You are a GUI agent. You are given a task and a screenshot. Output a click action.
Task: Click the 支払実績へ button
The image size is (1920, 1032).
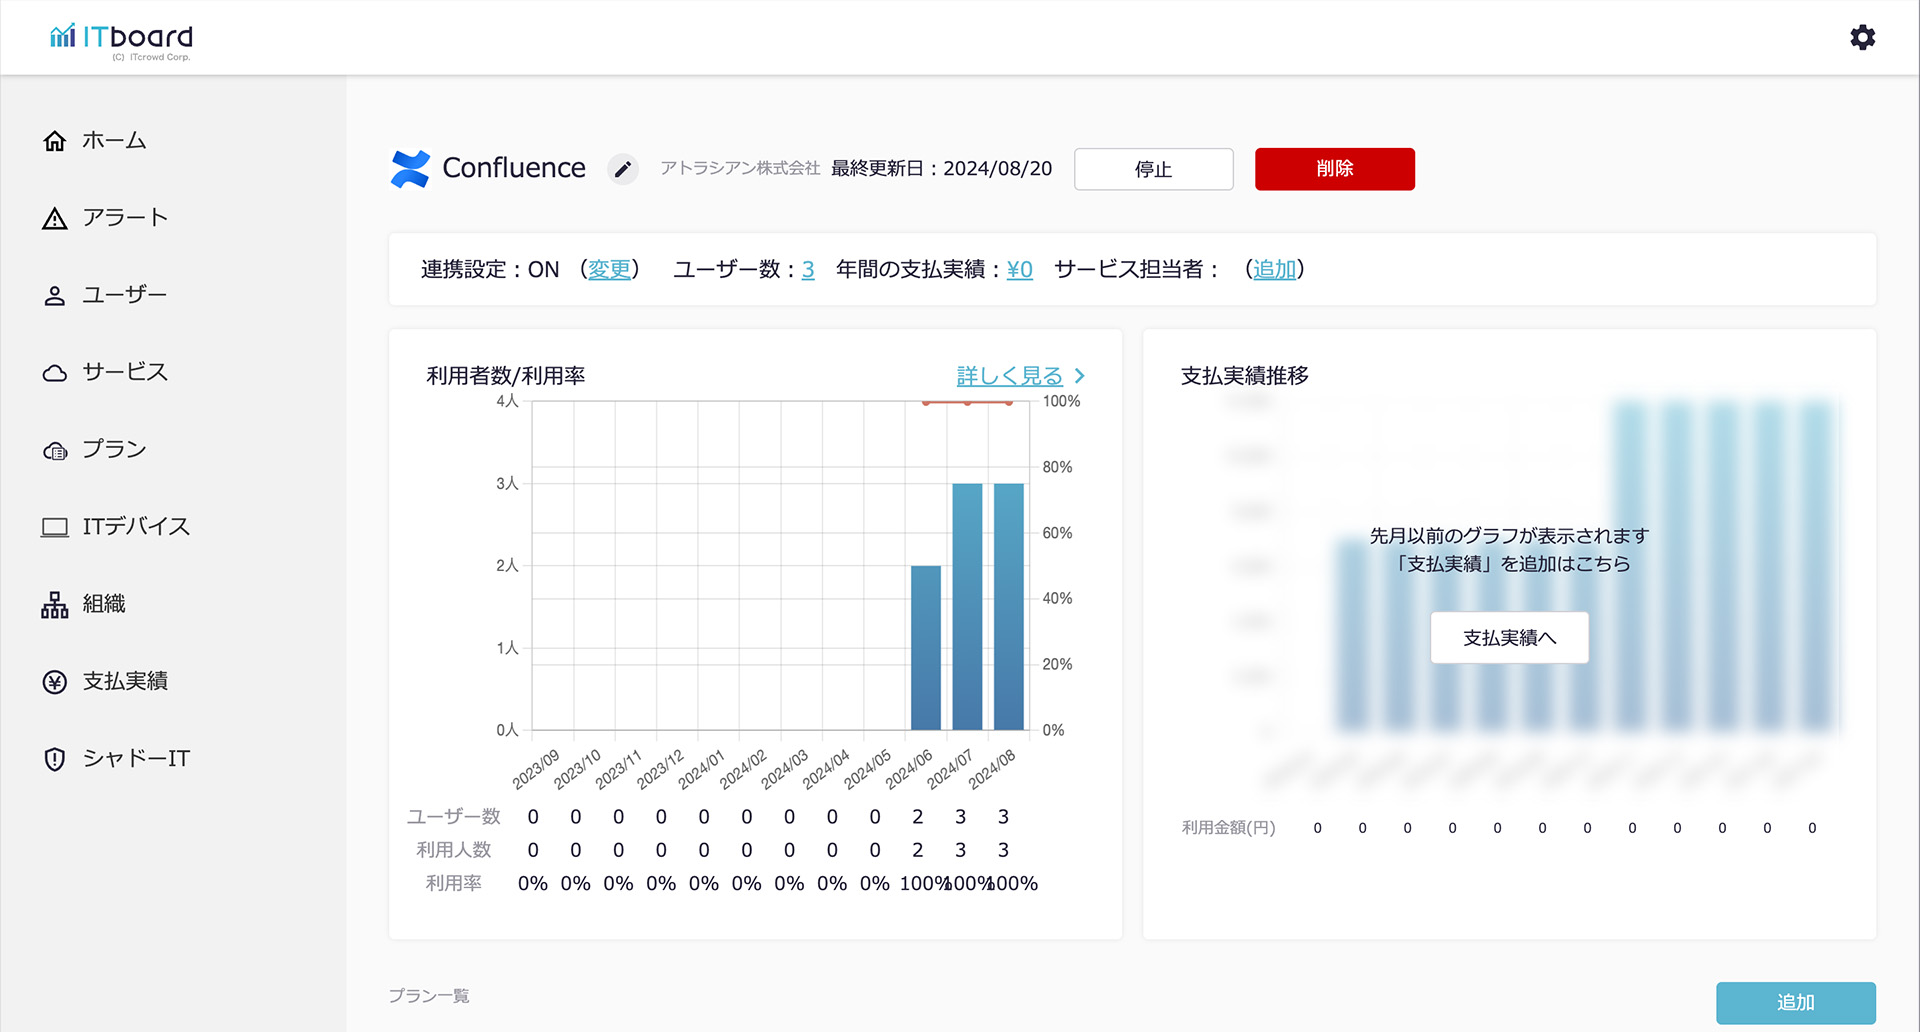[1509, 638]
